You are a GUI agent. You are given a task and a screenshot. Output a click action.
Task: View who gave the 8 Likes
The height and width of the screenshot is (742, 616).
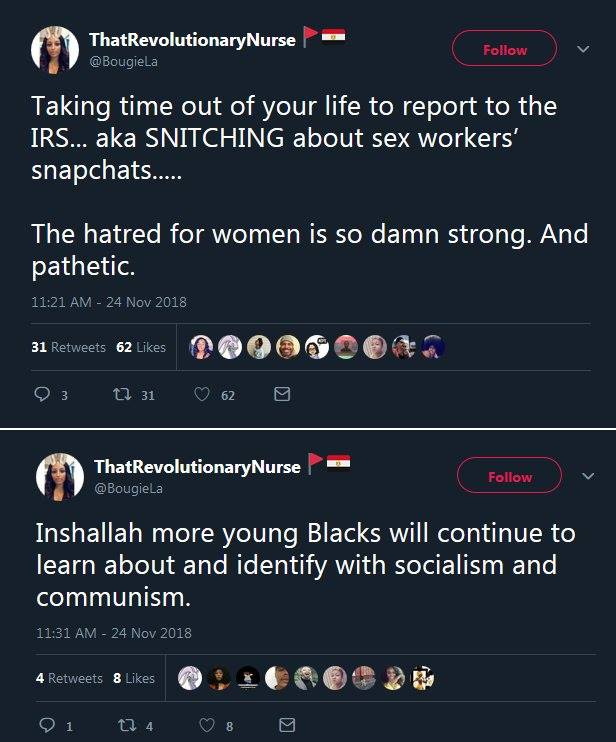click(x=134, y=678)
